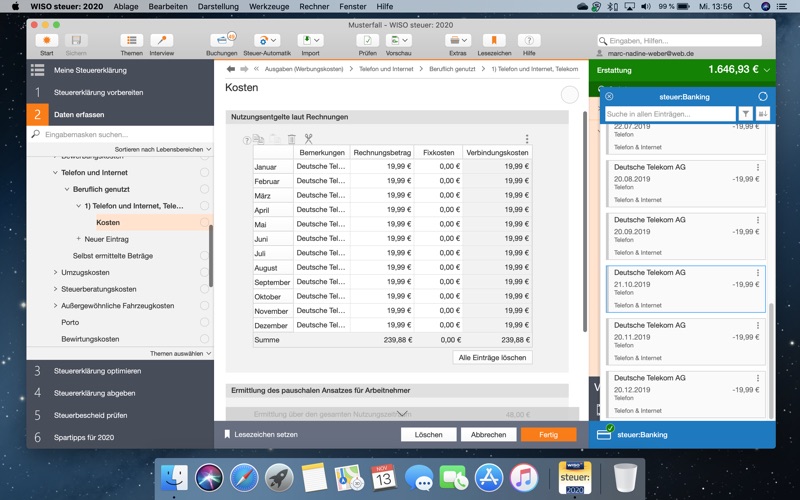This screenshot has width=800, height=500.
Task: Open the Werkzeuge menu
Action: (x=269, y=7)
